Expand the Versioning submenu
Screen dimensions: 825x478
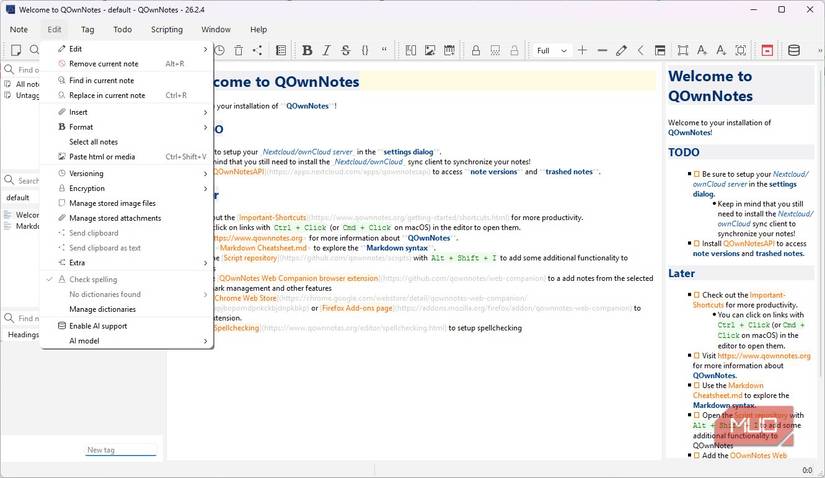[x=126, y=173]
